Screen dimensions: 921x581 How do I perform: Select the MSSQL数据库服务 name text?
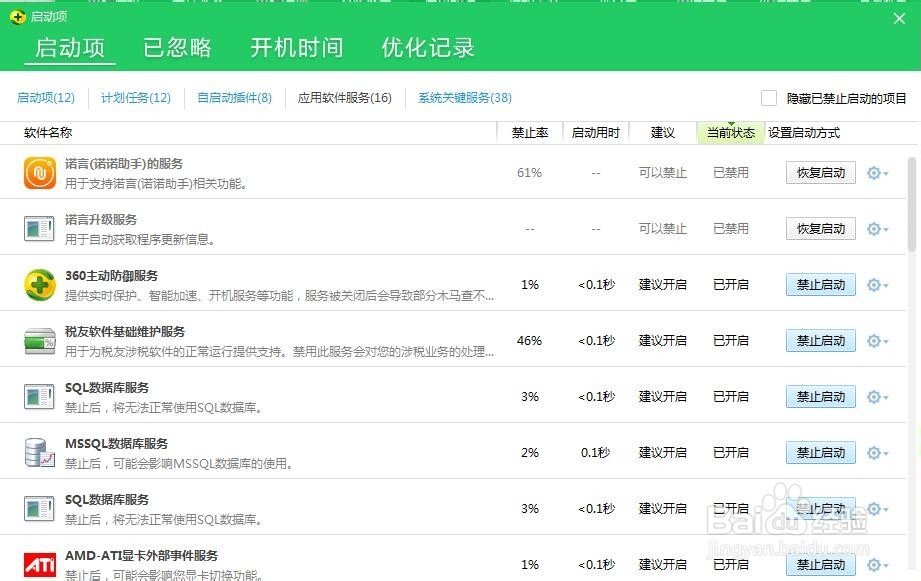tap(116, 444)
